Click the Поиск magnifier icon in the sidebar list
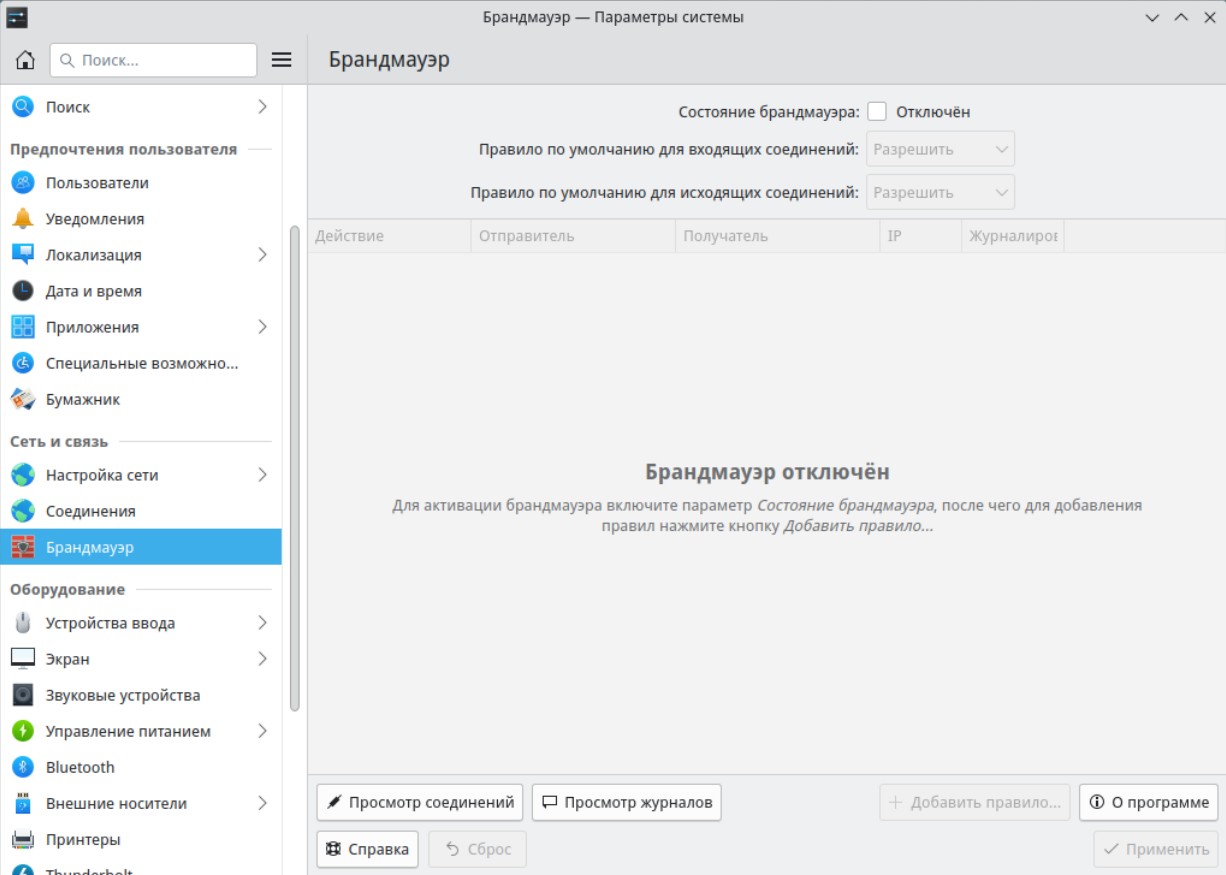1226x875 pixels. click(x=23, y=107)
